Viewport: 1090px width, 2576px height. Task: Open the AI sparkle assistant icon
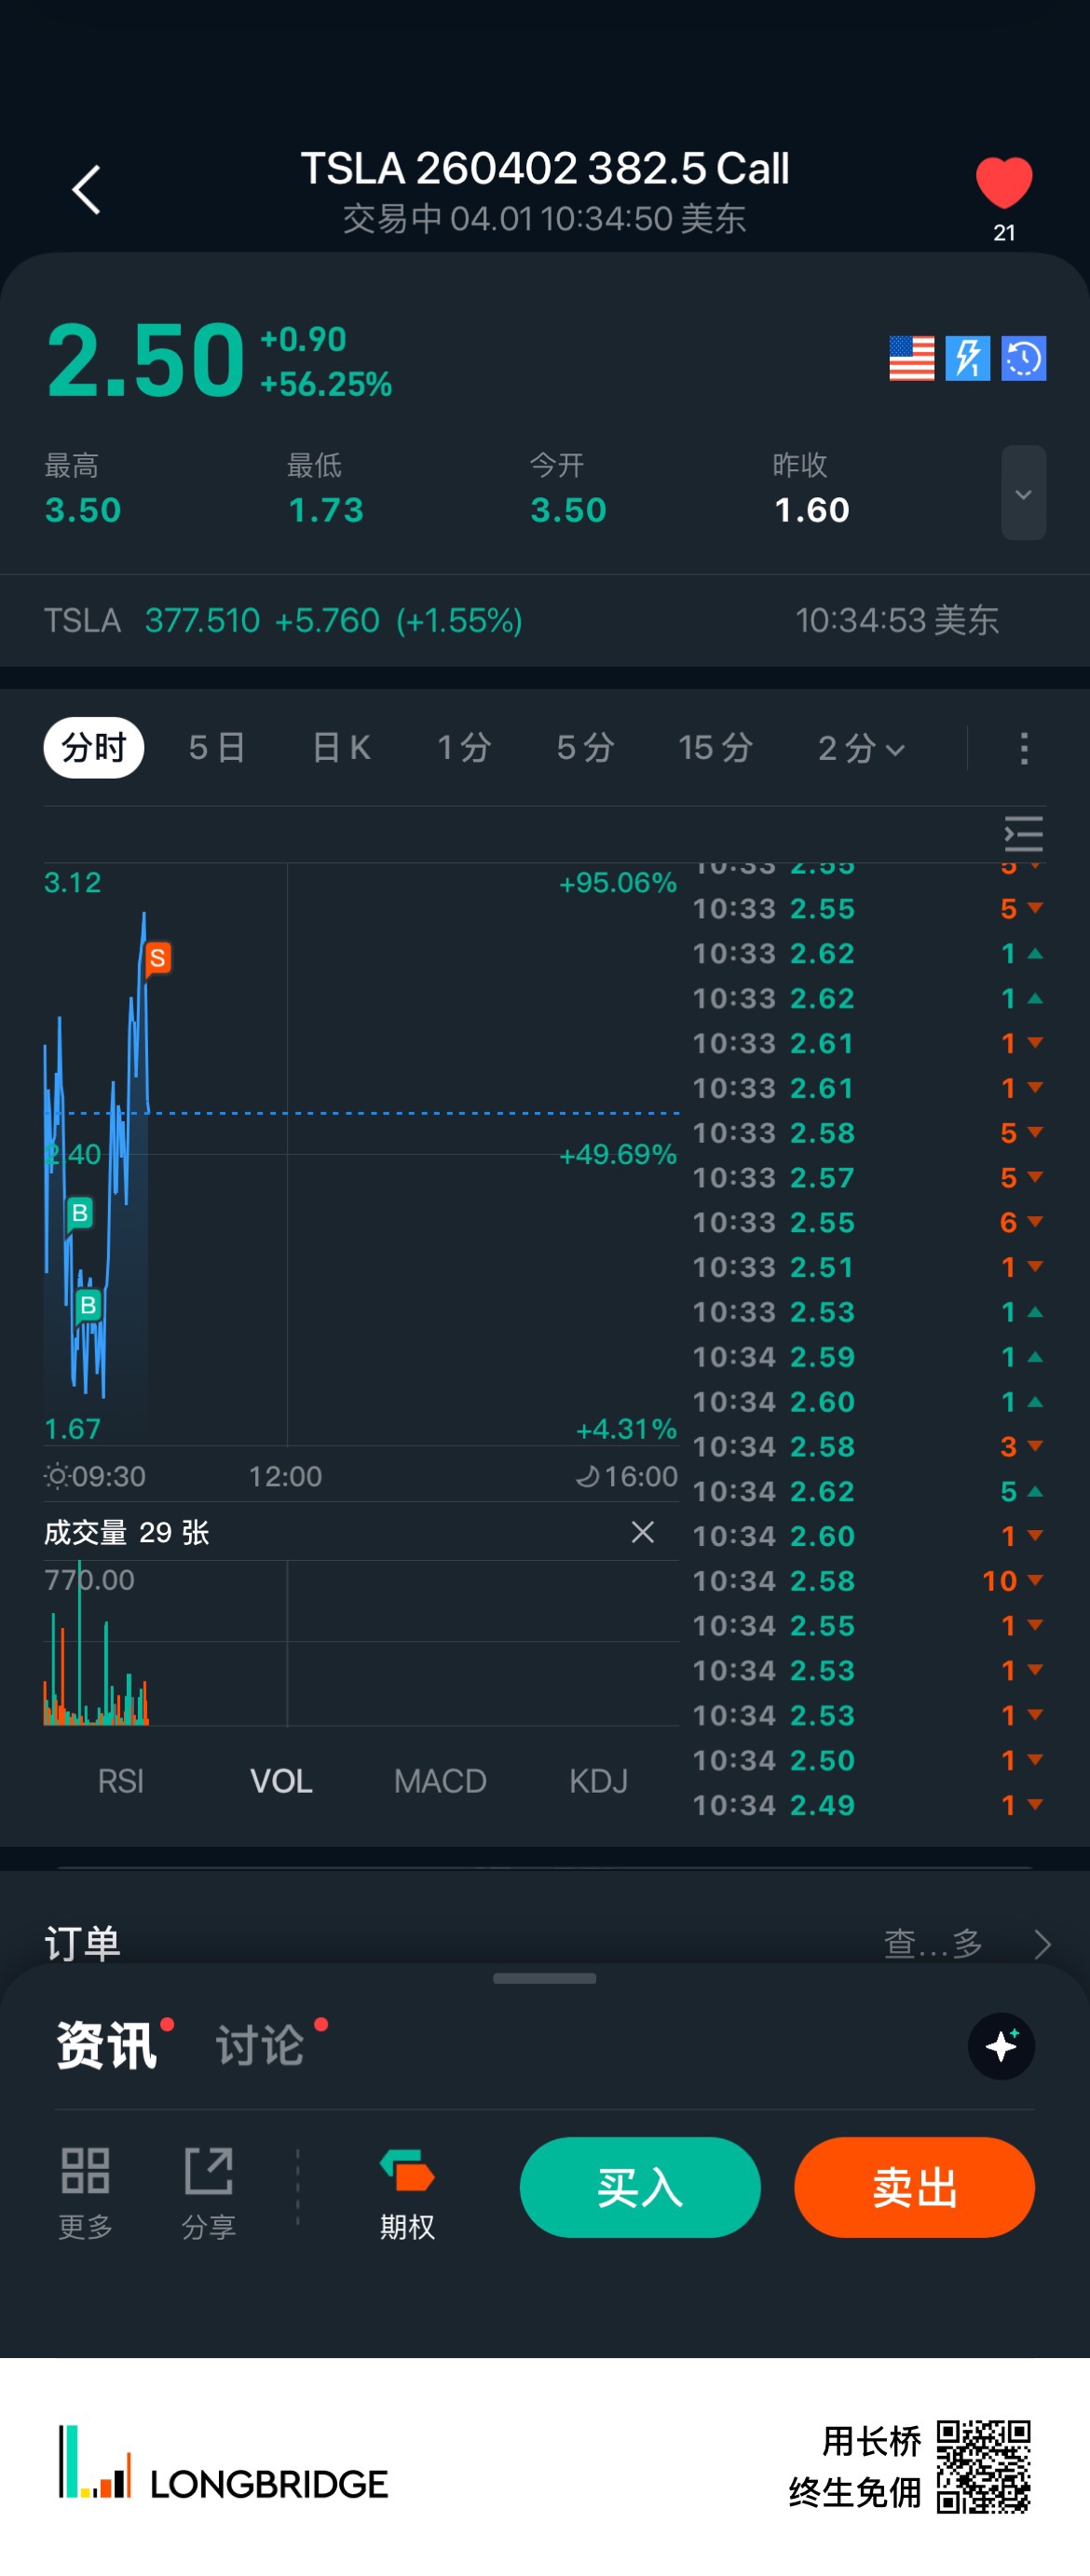point(1000,2046)
